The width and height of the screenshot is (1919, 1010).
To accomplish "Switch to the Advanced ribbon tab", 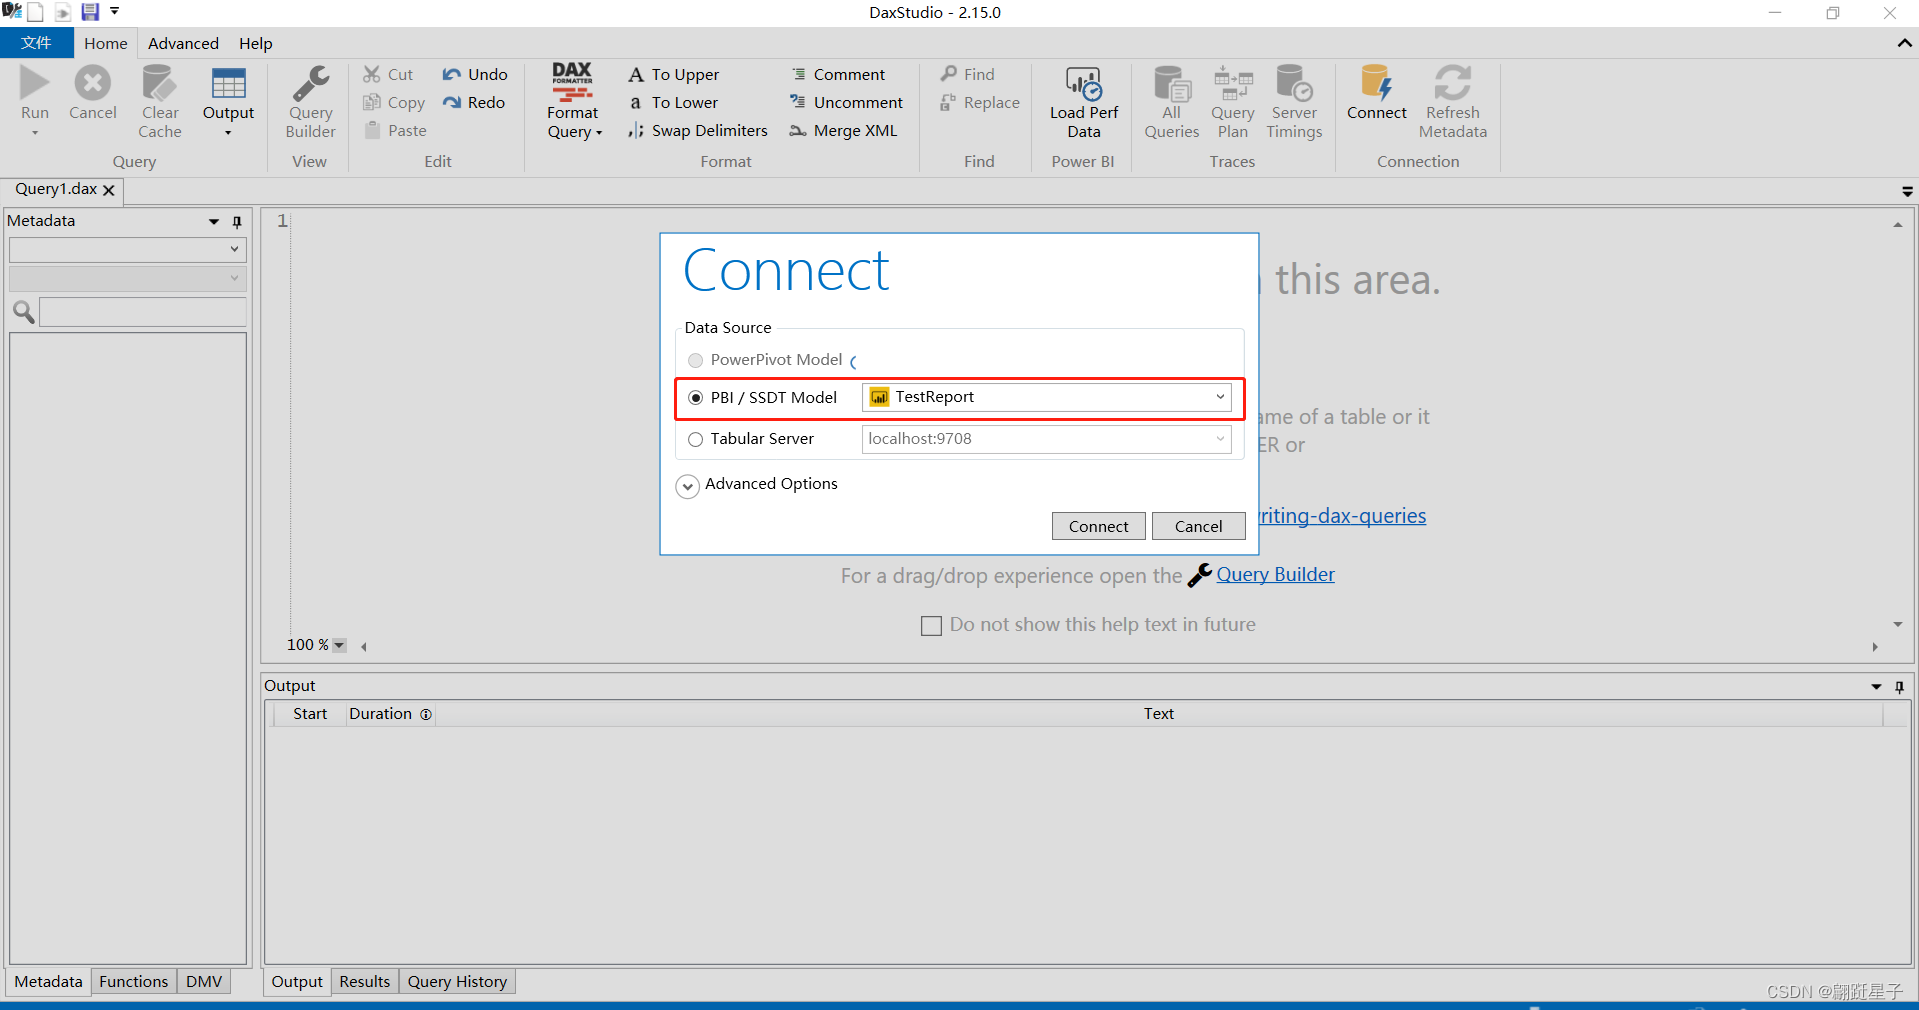I will tap(183, 43).
